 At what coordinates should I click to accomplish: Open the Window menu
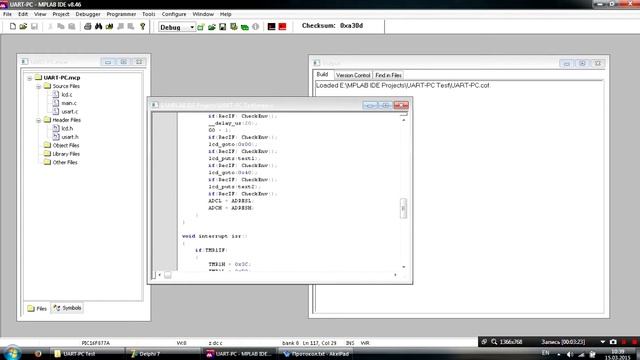pos(203,14)
